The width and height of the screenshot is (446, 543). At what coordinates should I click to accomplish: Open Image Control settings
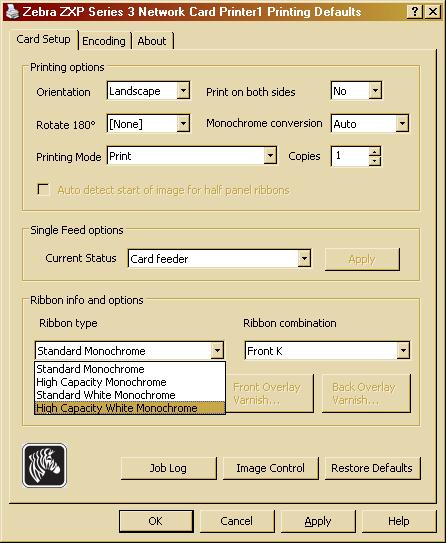click(270, 468)
